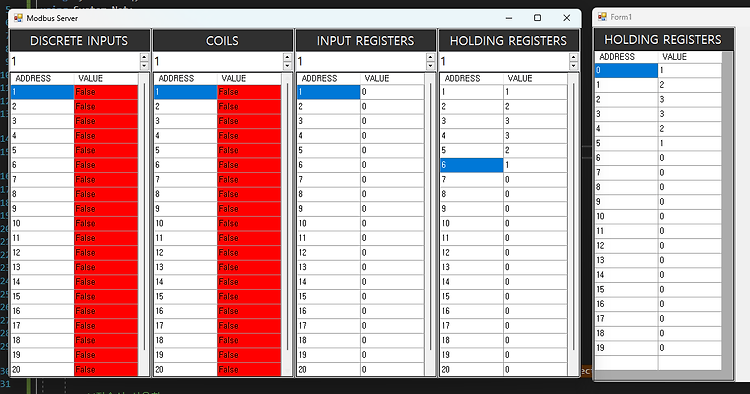This screenshot has width=750, height=394.
Task: Click the Coils start address field
Action: [218, 61]
